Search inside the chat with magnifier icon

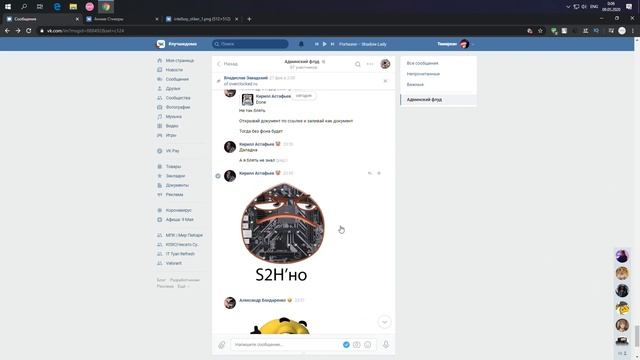pos(358,64)
